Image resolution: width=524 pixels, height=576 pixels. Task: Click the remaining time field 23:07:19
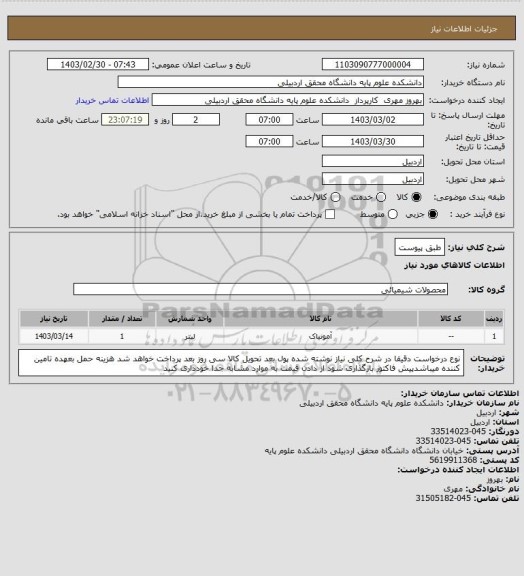[x=125, y=120]
